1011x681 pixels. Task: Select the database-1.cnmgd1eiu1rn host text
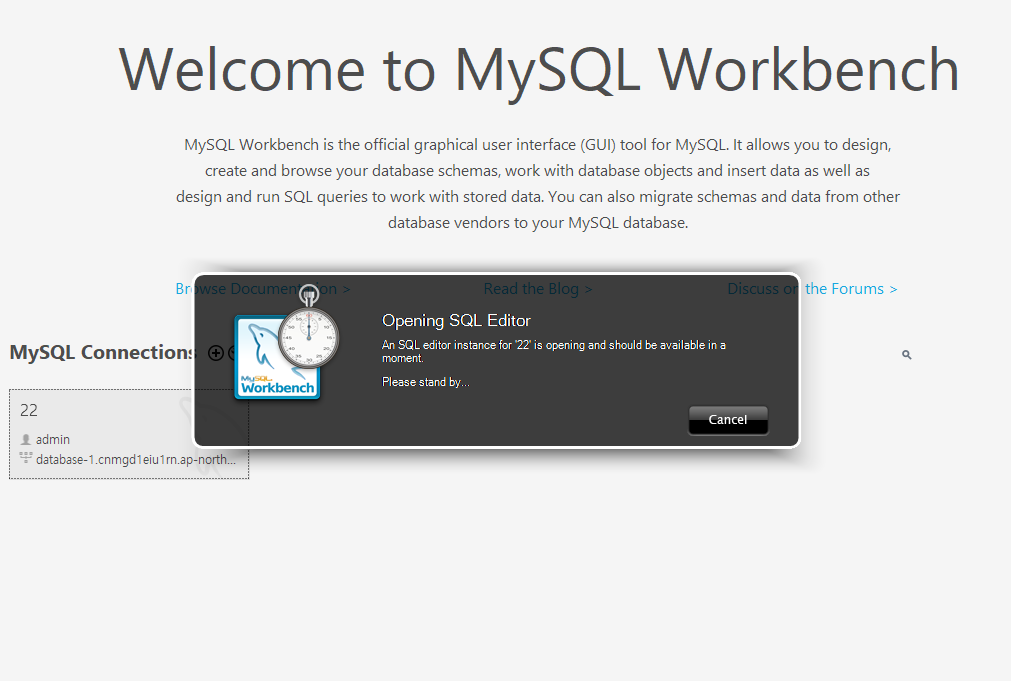(136, 459)
